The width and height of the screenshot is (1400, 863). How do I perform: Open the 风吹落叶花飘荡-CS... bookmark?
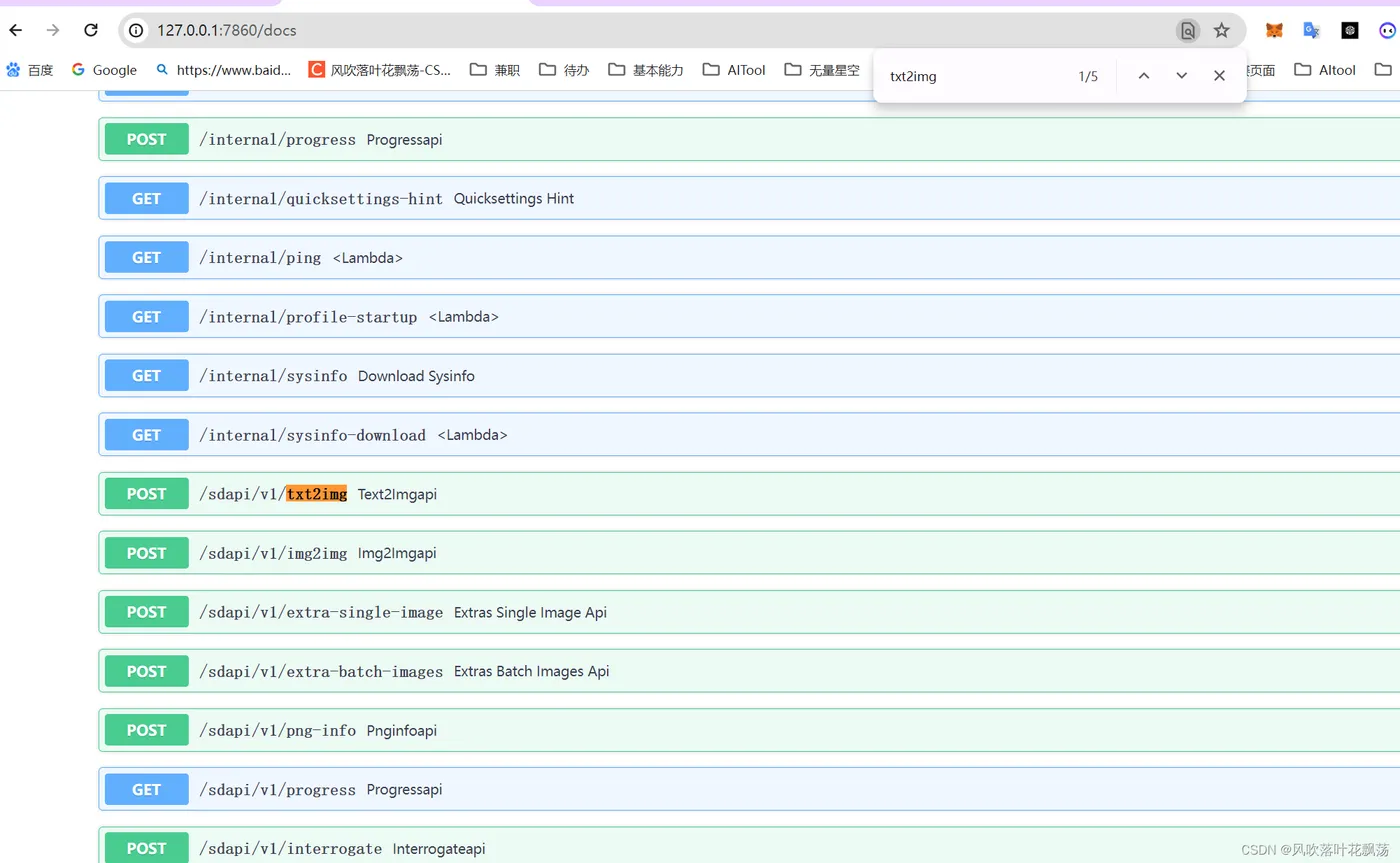pos(380,70)
